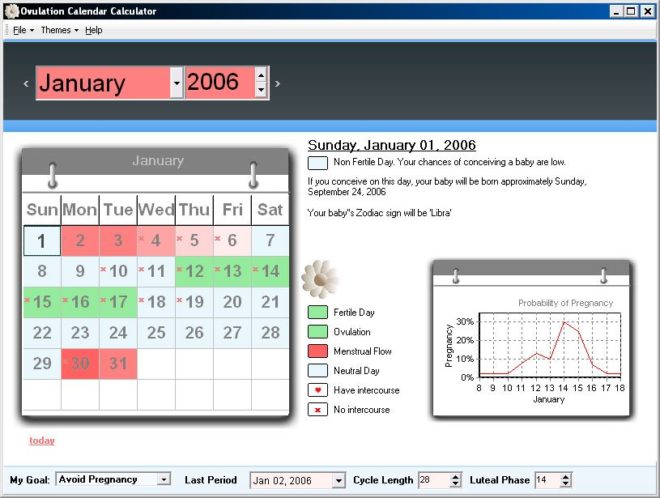Click the daisy flower icon
This screenshot has height=498, width=660.
[x=319, y=277]
